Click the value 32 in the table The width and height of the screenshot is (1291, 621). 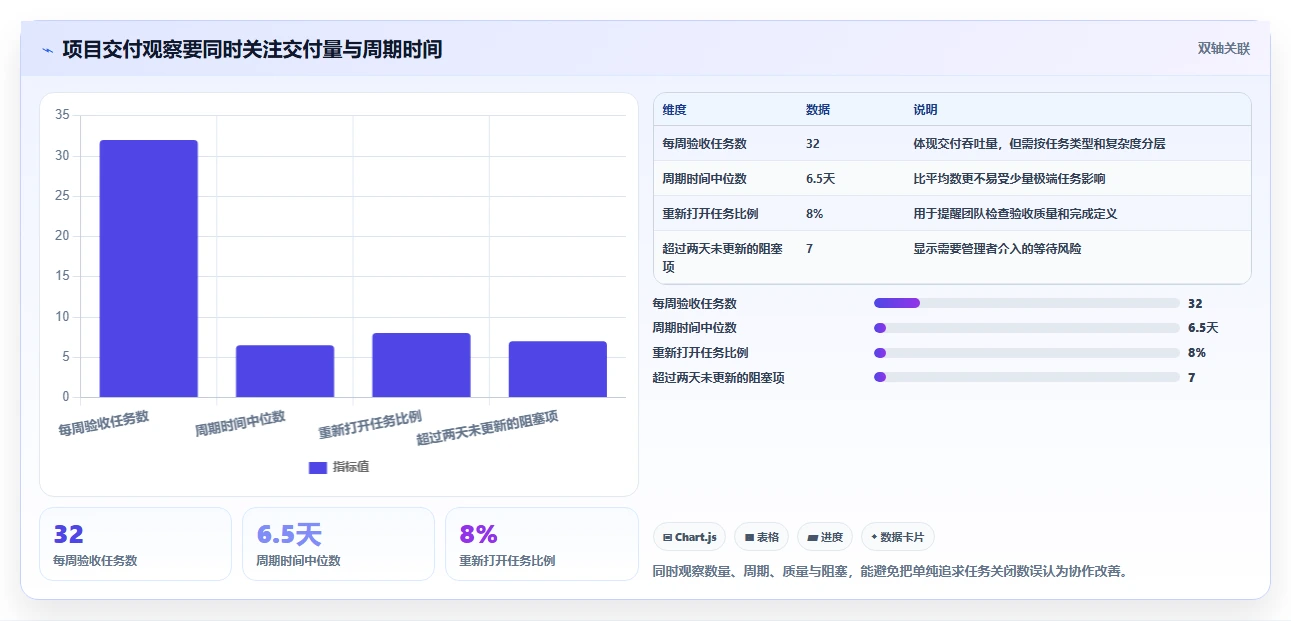coord(813,144)
